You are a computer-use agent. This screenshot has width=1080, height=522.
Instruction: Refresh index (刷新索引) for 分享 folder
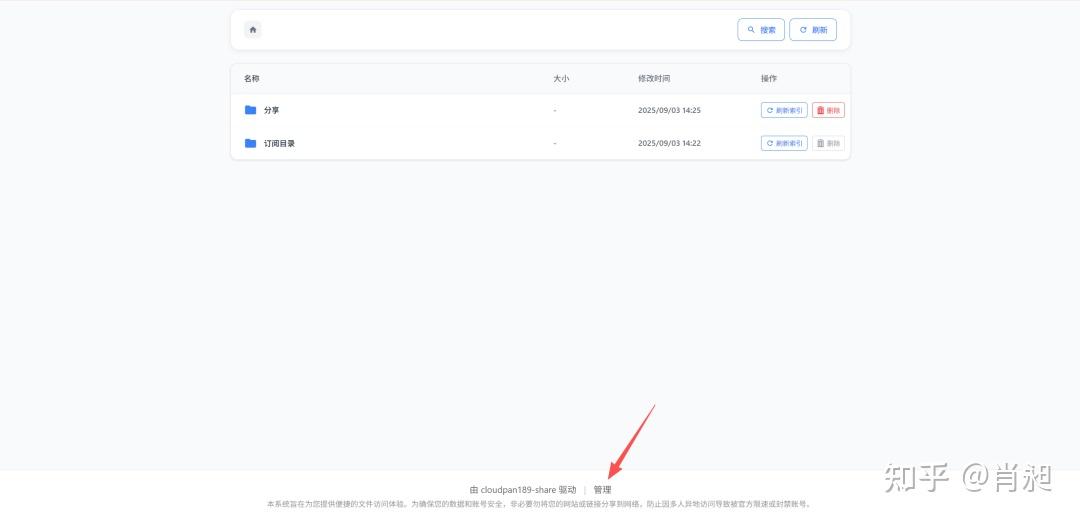pyautogui.click(x=784, y=110)
